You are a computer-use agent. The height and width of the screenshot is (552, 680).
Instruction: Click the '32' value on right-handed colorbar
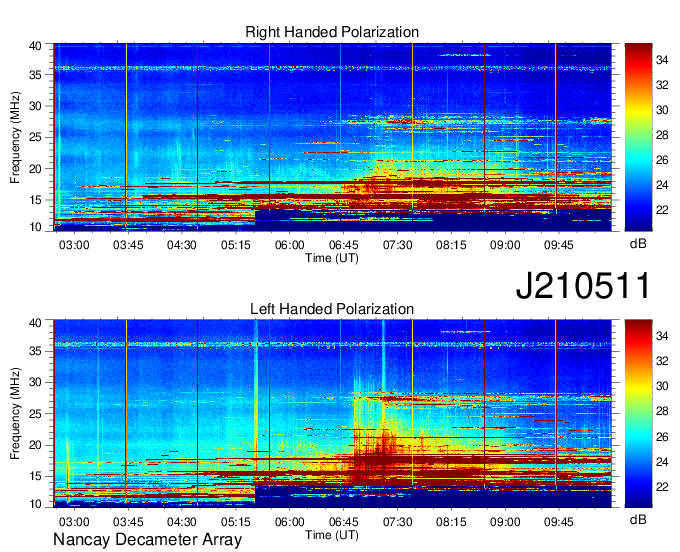pyautogui.click(x=662, y=85)
